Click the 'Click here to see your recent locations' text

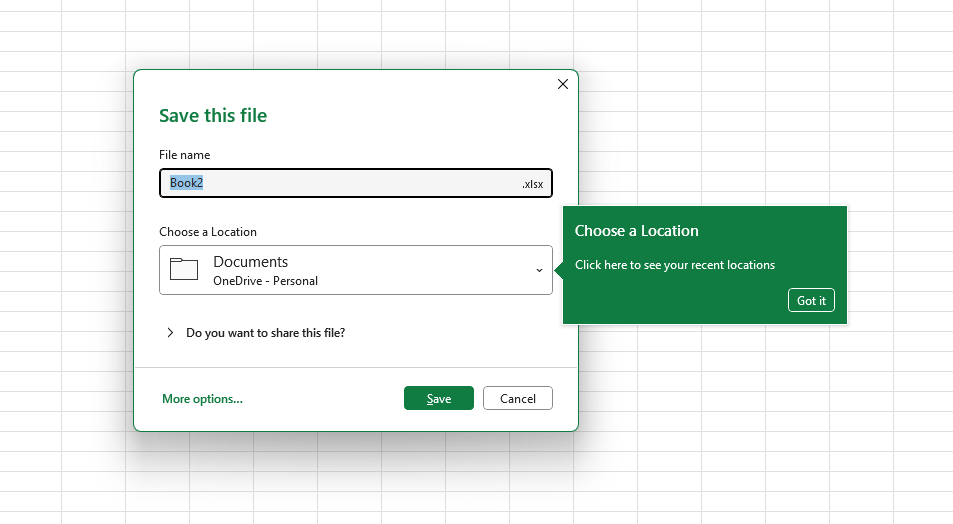click(x=675, y=265)
